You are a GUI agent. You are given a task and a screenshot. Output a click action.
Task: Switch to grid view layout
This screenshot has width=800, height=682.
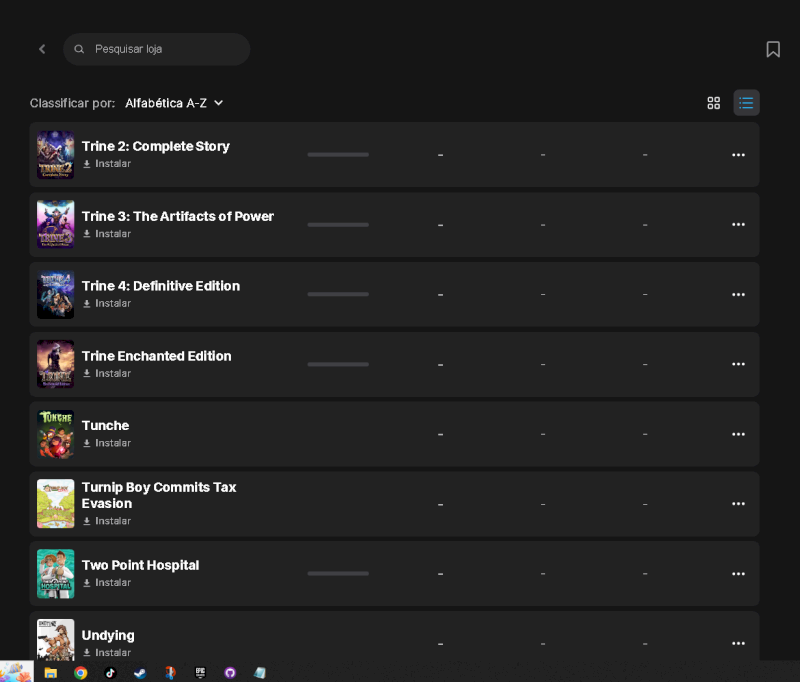point(714,103)
